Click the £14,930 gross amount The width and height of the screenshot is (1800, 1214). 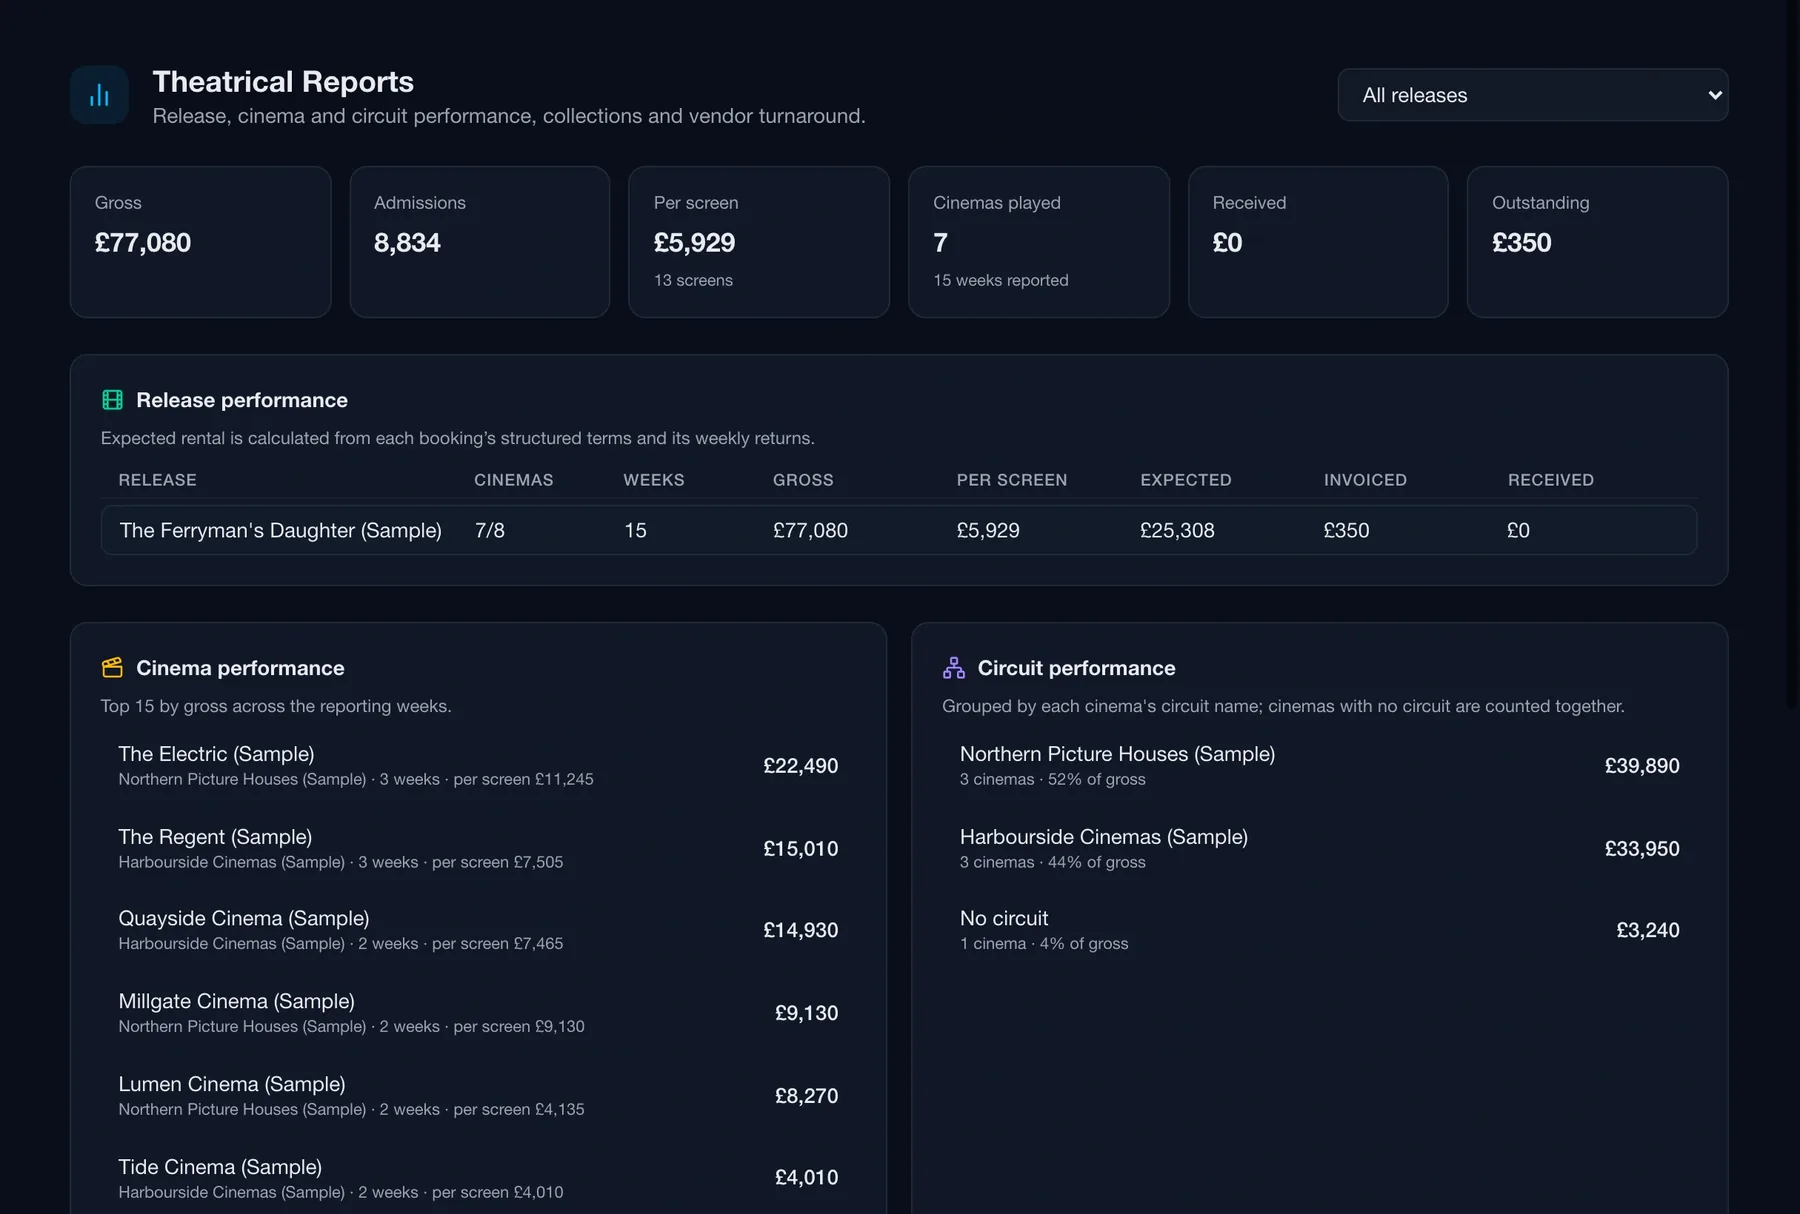801,930
